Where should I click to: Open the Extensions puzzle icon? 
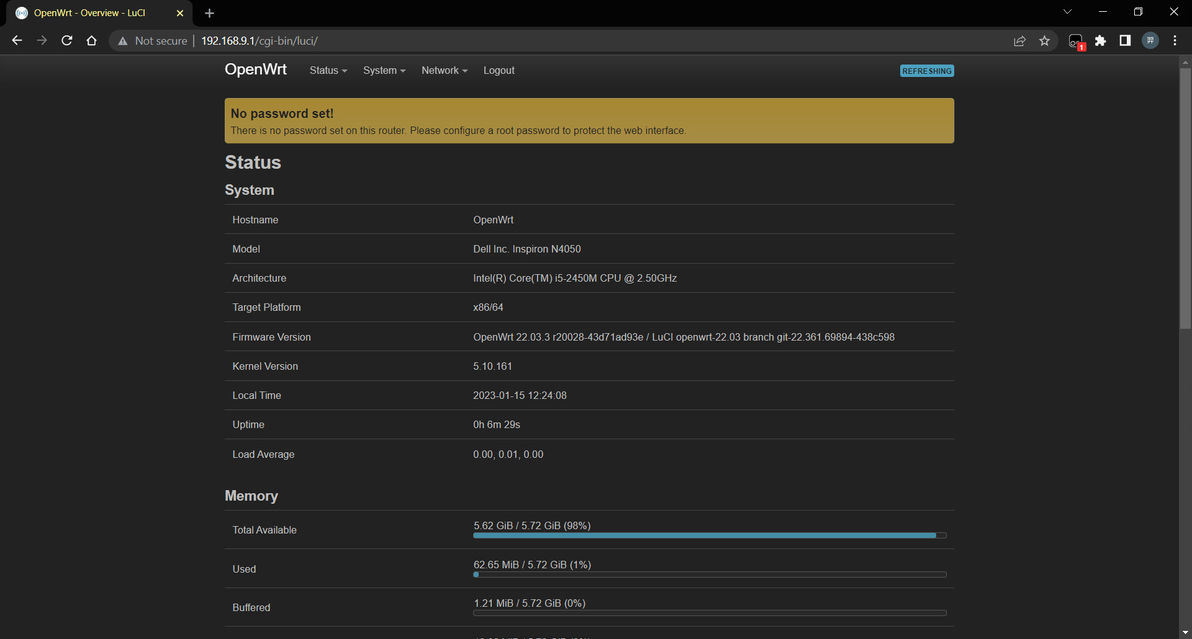[x=1101, y=41]
